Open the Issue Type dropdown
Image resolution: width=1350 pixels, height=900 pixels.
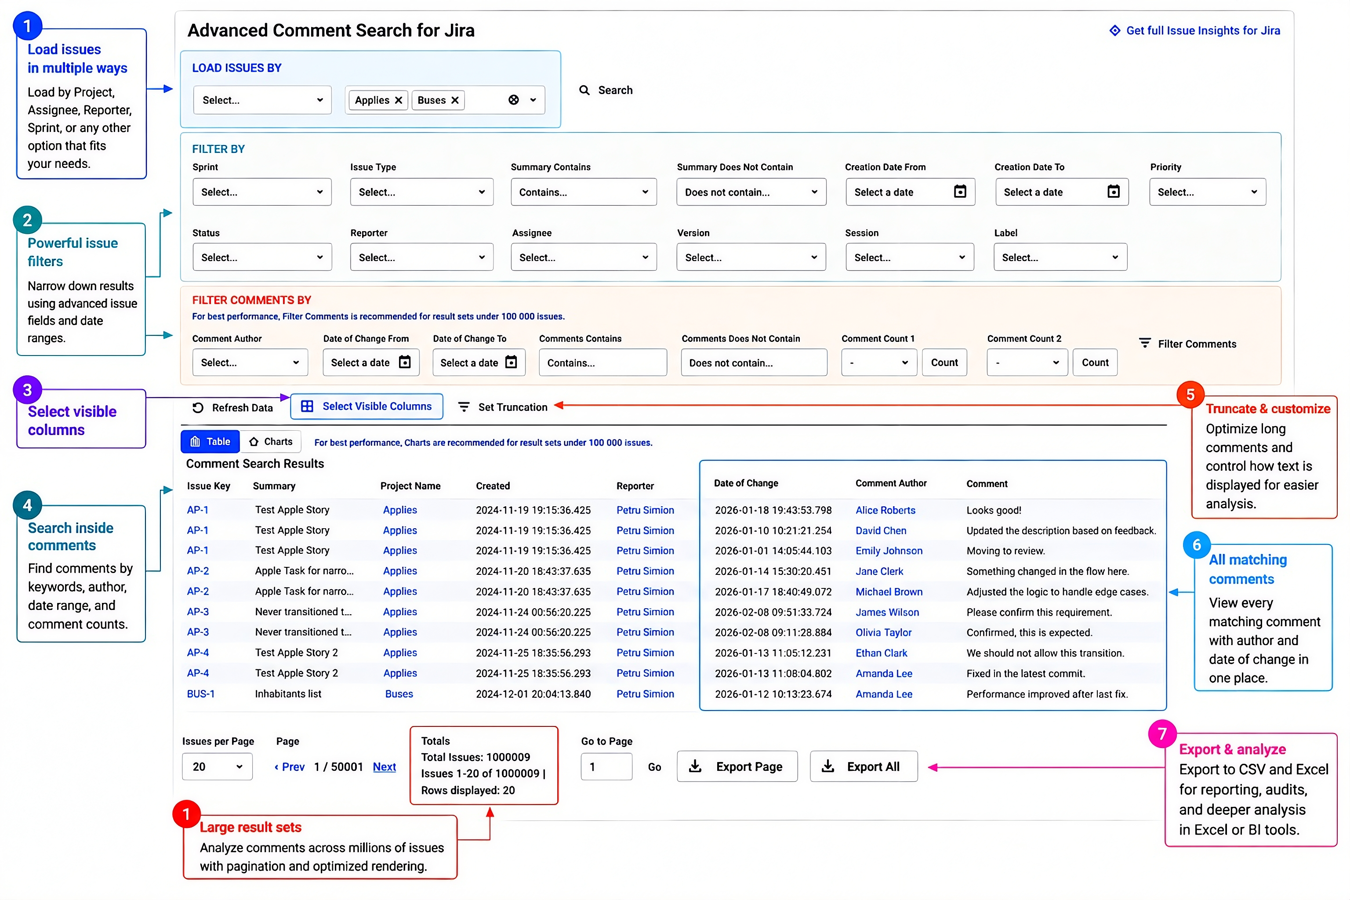422,192
